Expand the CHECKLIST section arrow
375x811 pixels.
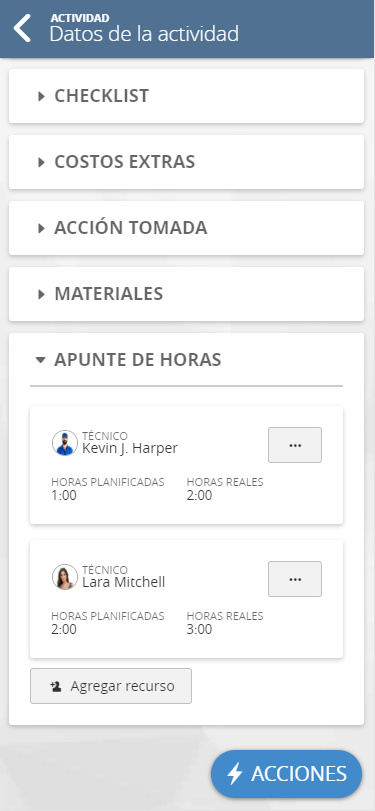41,96
